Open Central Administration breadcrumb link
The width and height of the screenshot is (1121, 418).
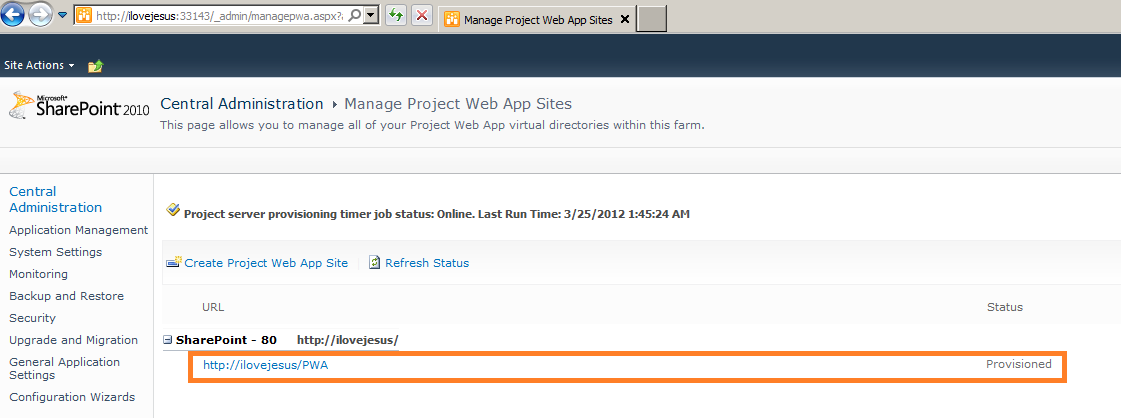pyautogui.click(x=241, y=104)
